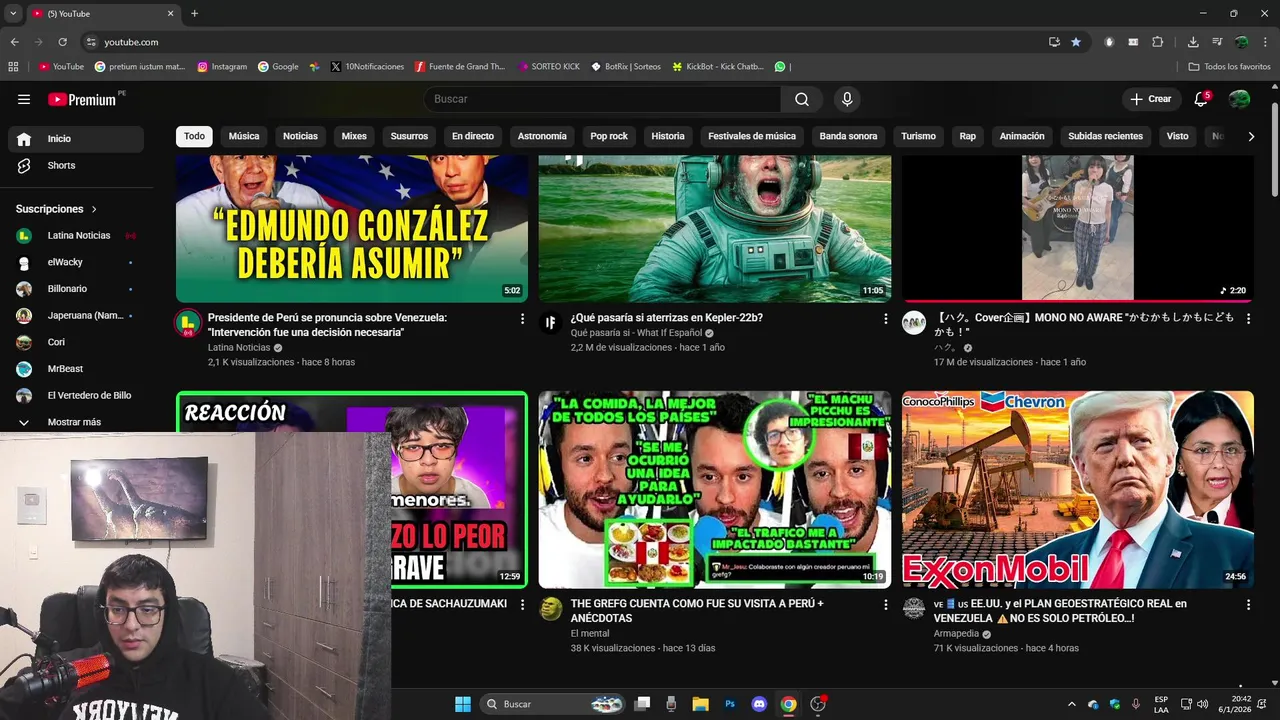Open Chrome downloads icon
The height and width of the screenshot is (720, 1280).
[1193, 42]
